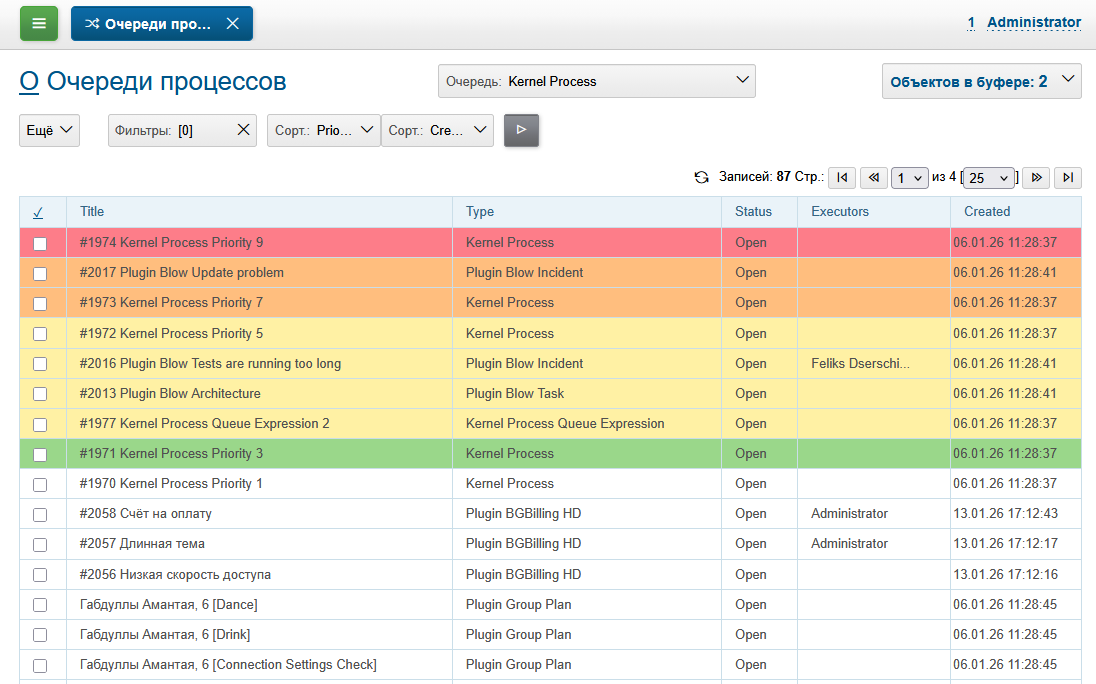The image size is (1096, 684).
Task: Refresh the records list
Action: [x=702, y=177]
